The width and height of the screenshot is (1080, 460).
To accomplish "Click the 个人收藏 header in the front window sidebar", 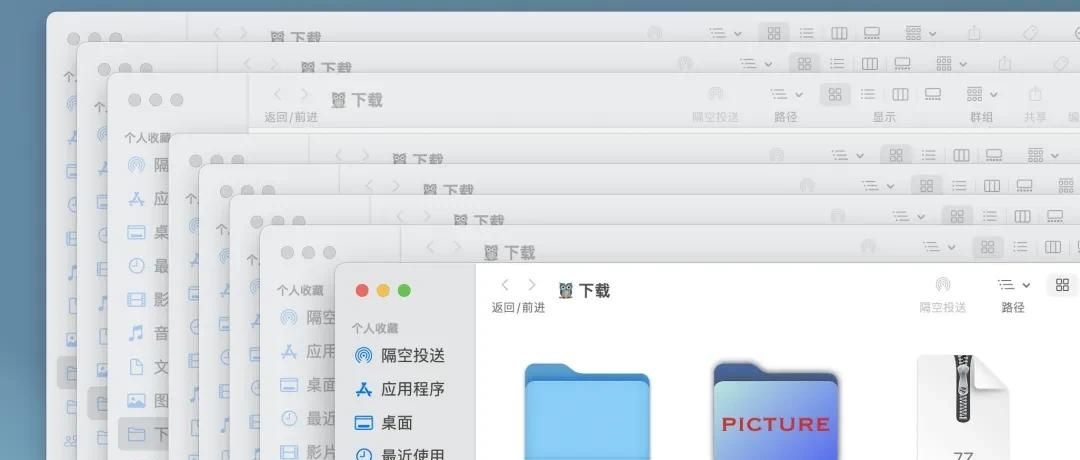I will click(375, 328).
